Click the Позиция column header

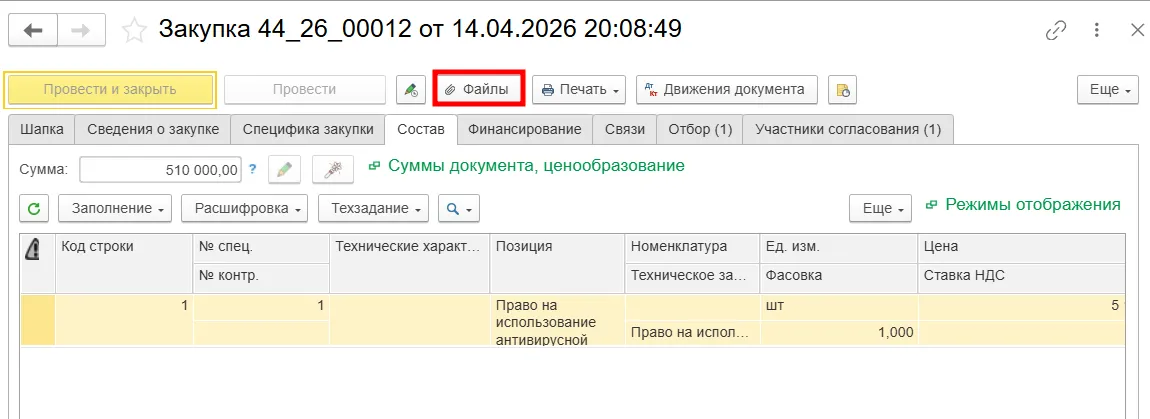click(557, 263)
